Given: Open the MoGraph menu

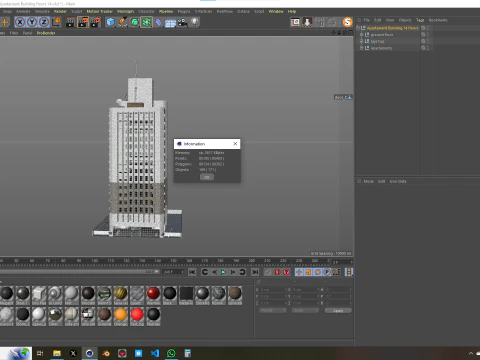Looking at the screenshot, I should 125,11.
